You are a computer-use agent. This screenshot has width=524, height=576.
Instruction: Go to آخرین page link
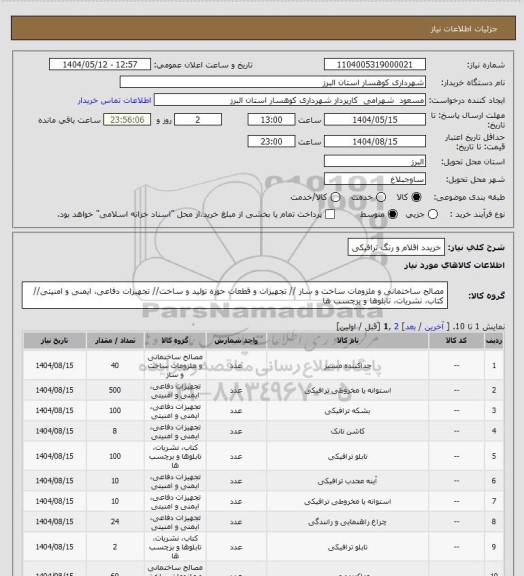(x=434, y=327)
